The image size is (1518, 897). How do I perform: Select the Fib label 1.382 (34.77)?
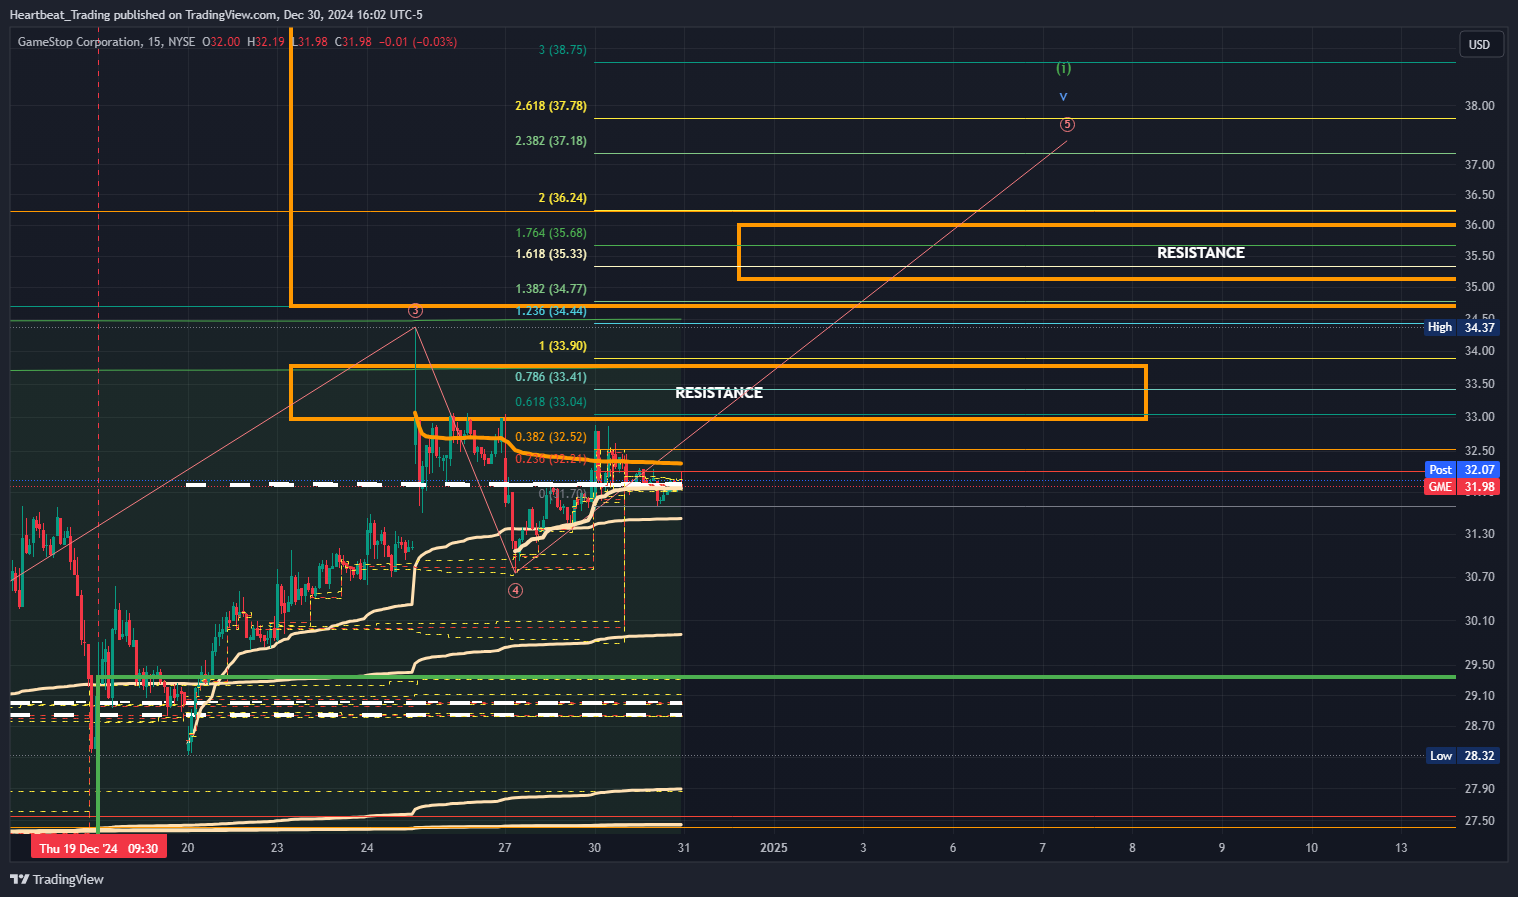coord(551,289)
